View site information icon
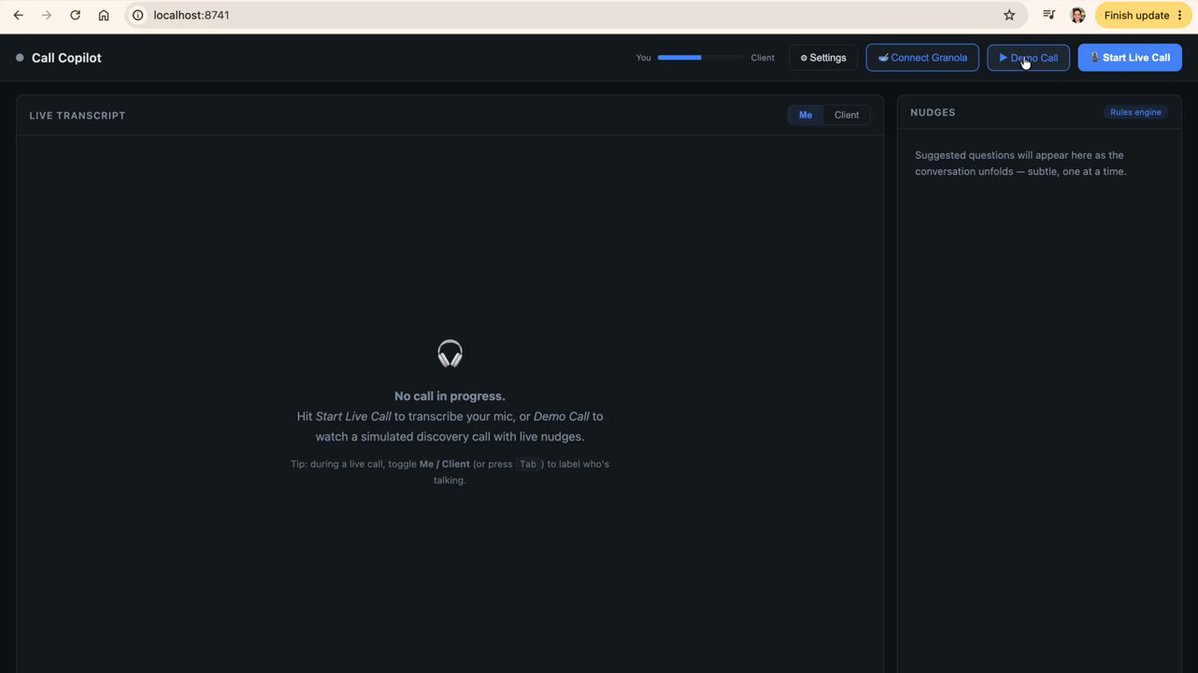The width and height of the screenshot is (1198, 673). coord(138,15)
